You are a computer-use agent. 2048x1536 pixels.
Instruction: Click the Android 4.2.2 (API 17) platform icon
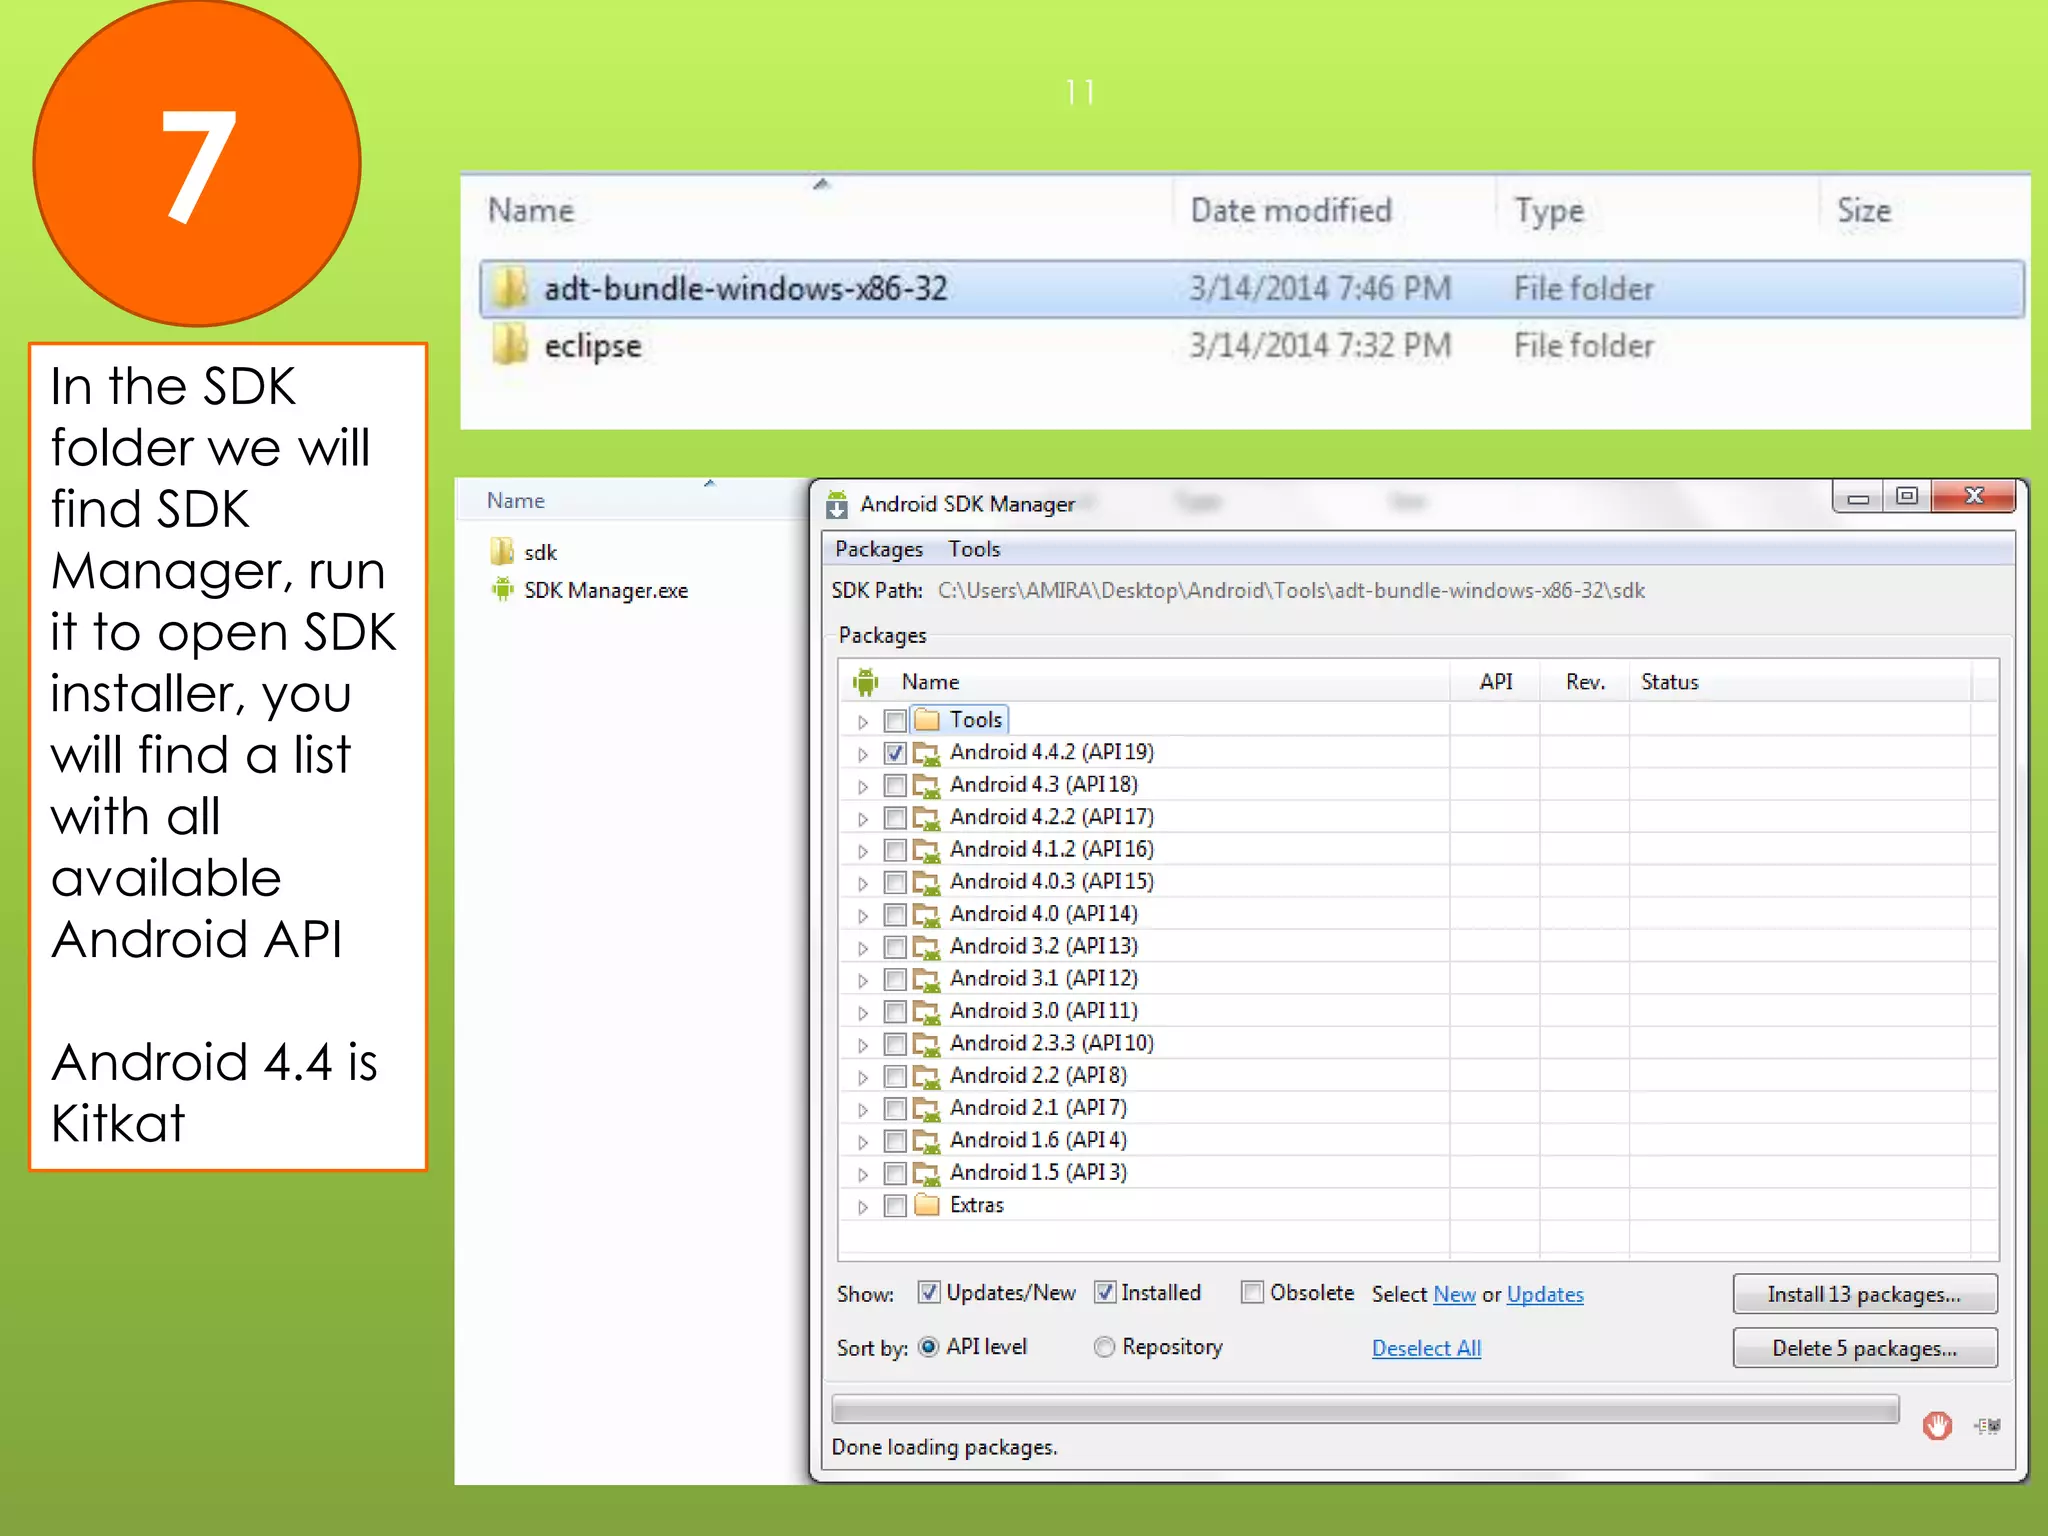927,818
